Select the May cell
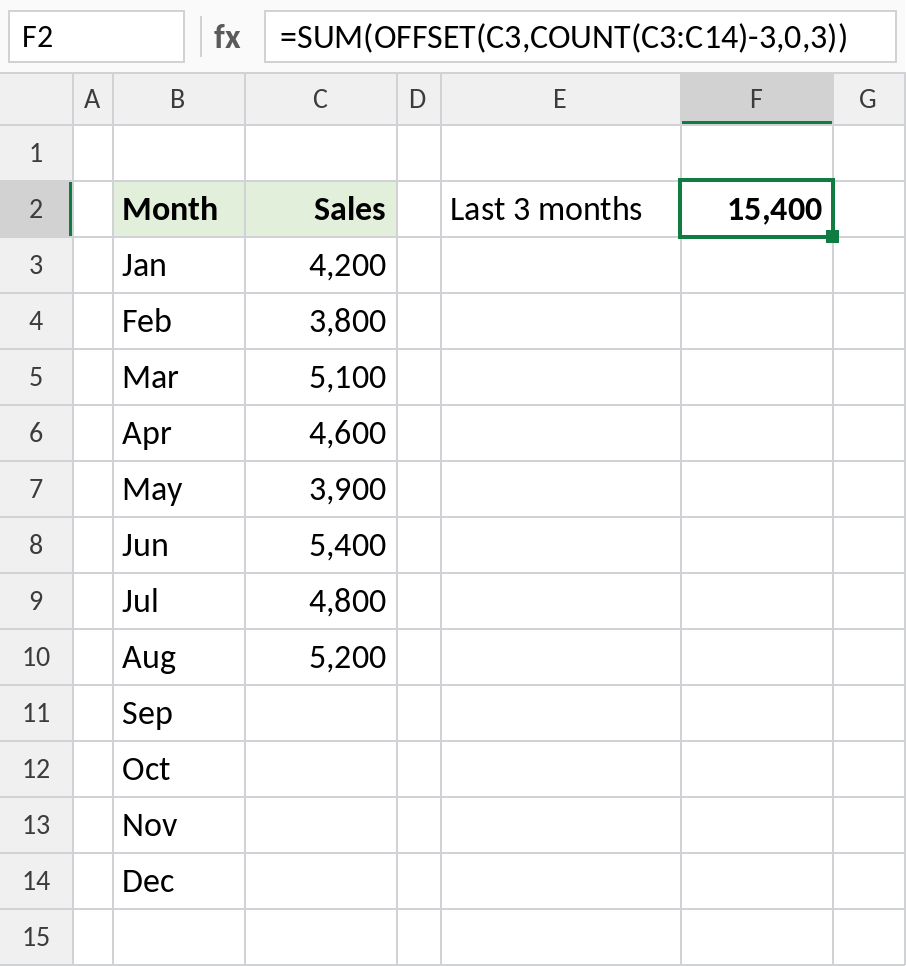Viewport: 906px width, 966px height. tap(179, 489)
